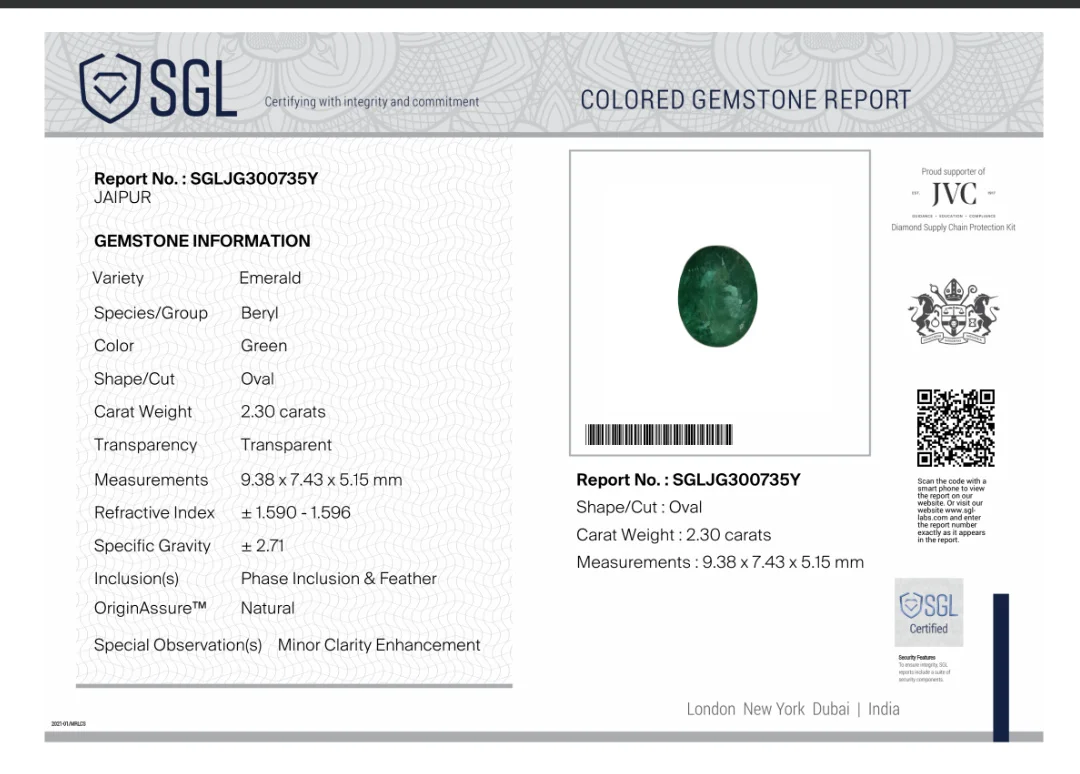Screen dimensions: 1080x774
Task: Click the left-column 'Shape/Cut' label
Action: pyautogui.click(x=134, y=379)
